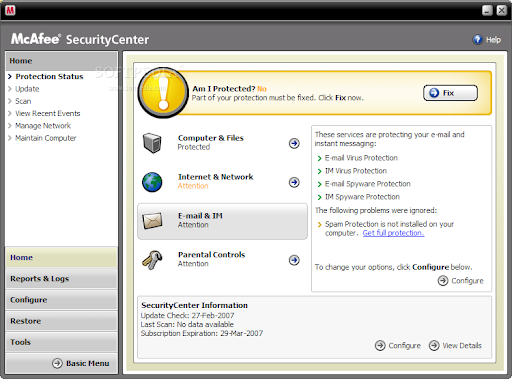The height and width of the screenshot is (379, 512).
Task: Click Subscription Expiration: 29-Mar-2007 line
Action: pyautogui.click(x=202, y=333)
